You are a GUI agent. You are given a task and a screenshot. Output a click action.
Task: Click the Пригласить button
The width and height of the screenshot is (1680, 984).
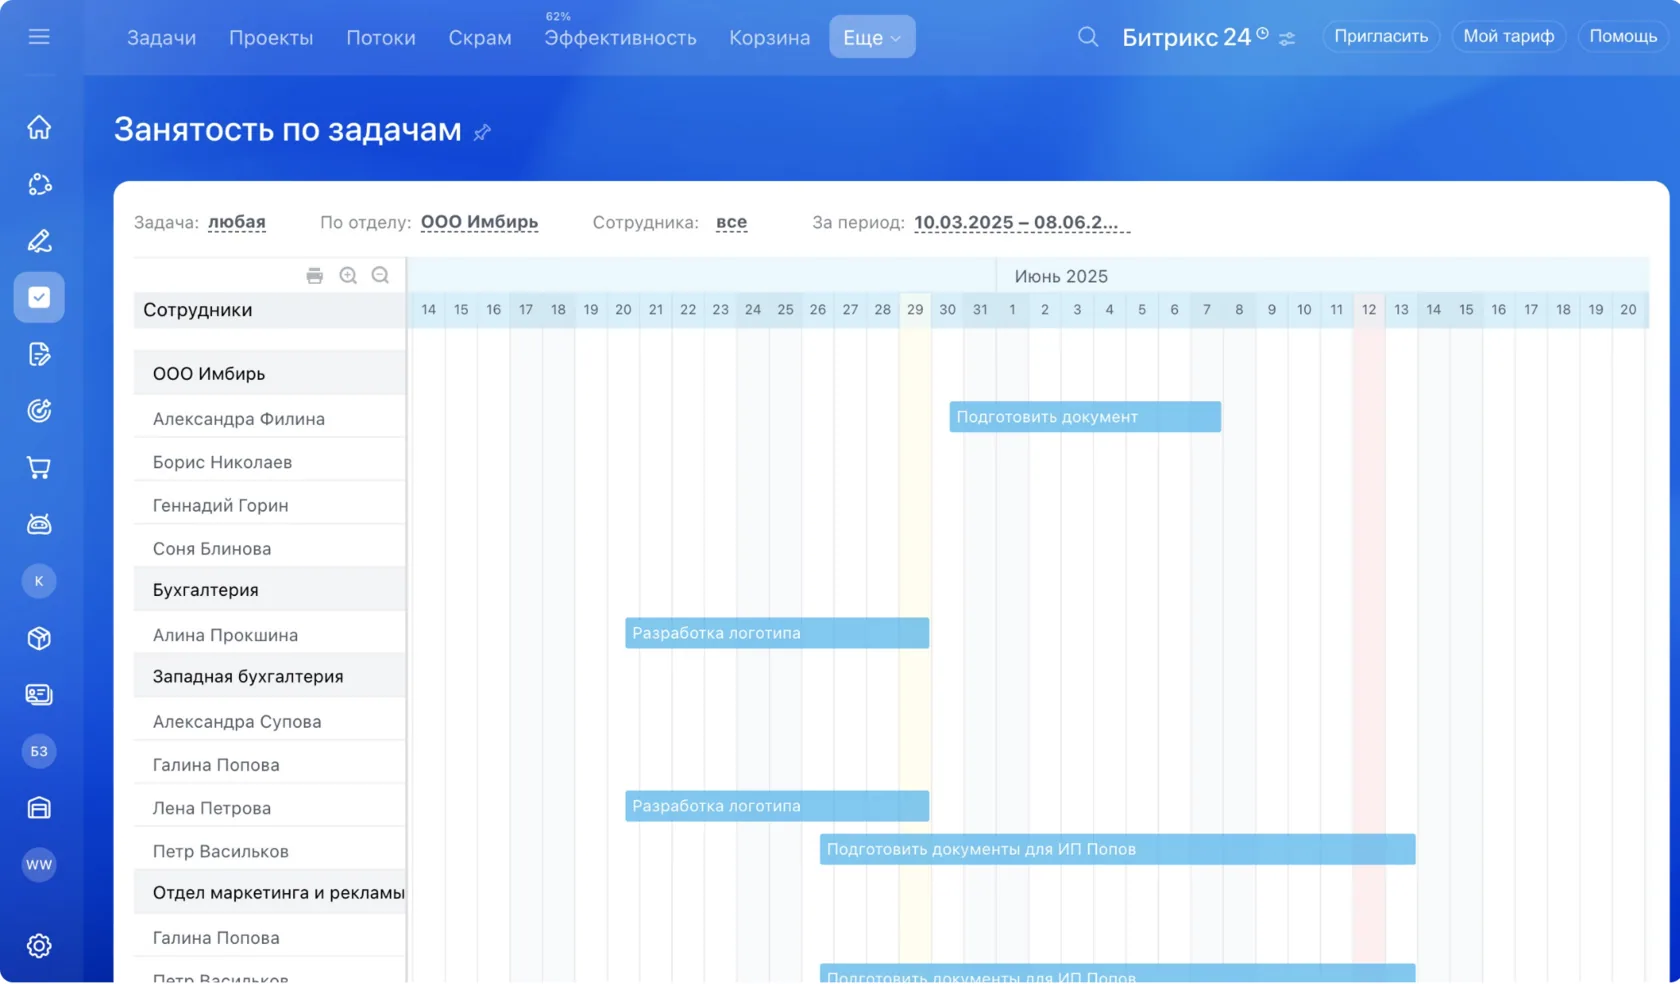[1381, 37]
